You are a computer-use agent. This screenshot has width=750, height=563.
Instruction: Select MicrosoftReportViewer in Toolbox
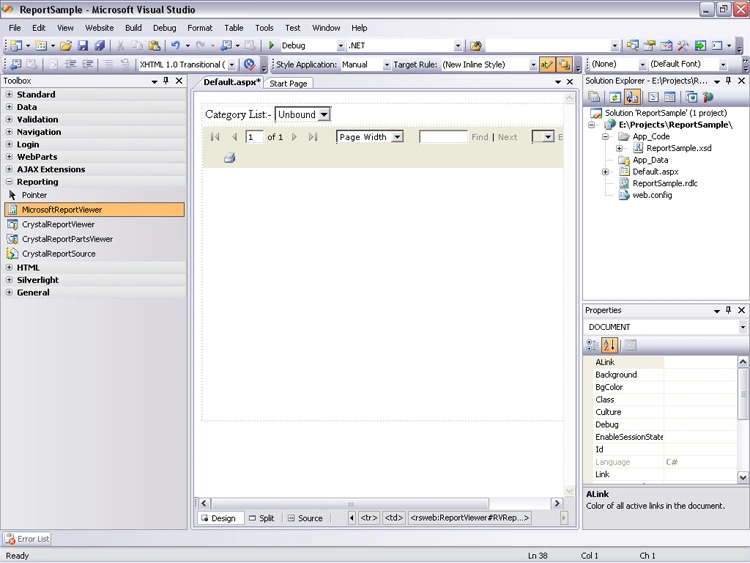[x=94, y=210]
